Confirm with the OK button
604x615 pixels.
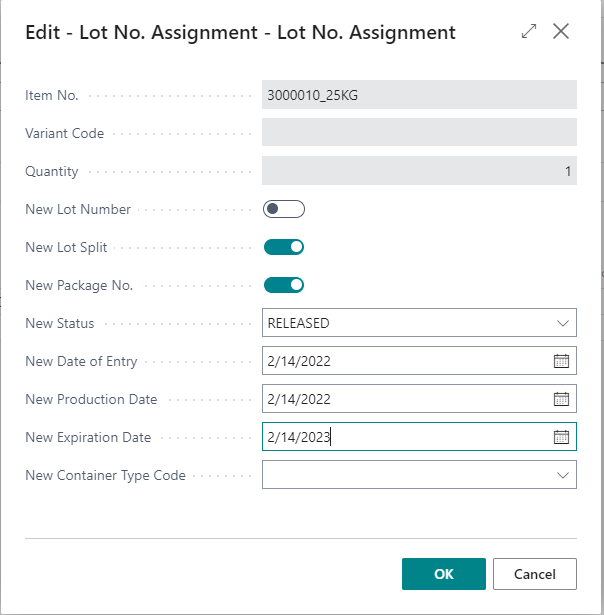coord(444,574)
